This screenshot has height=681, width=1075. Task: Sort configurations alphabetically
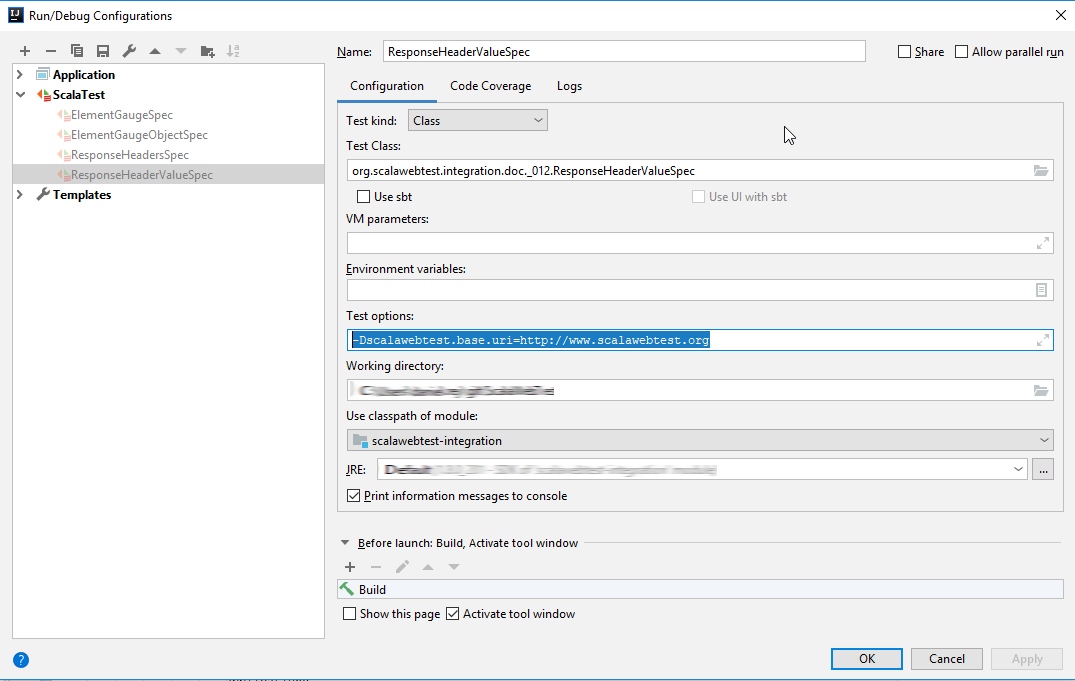pos(233,51)
